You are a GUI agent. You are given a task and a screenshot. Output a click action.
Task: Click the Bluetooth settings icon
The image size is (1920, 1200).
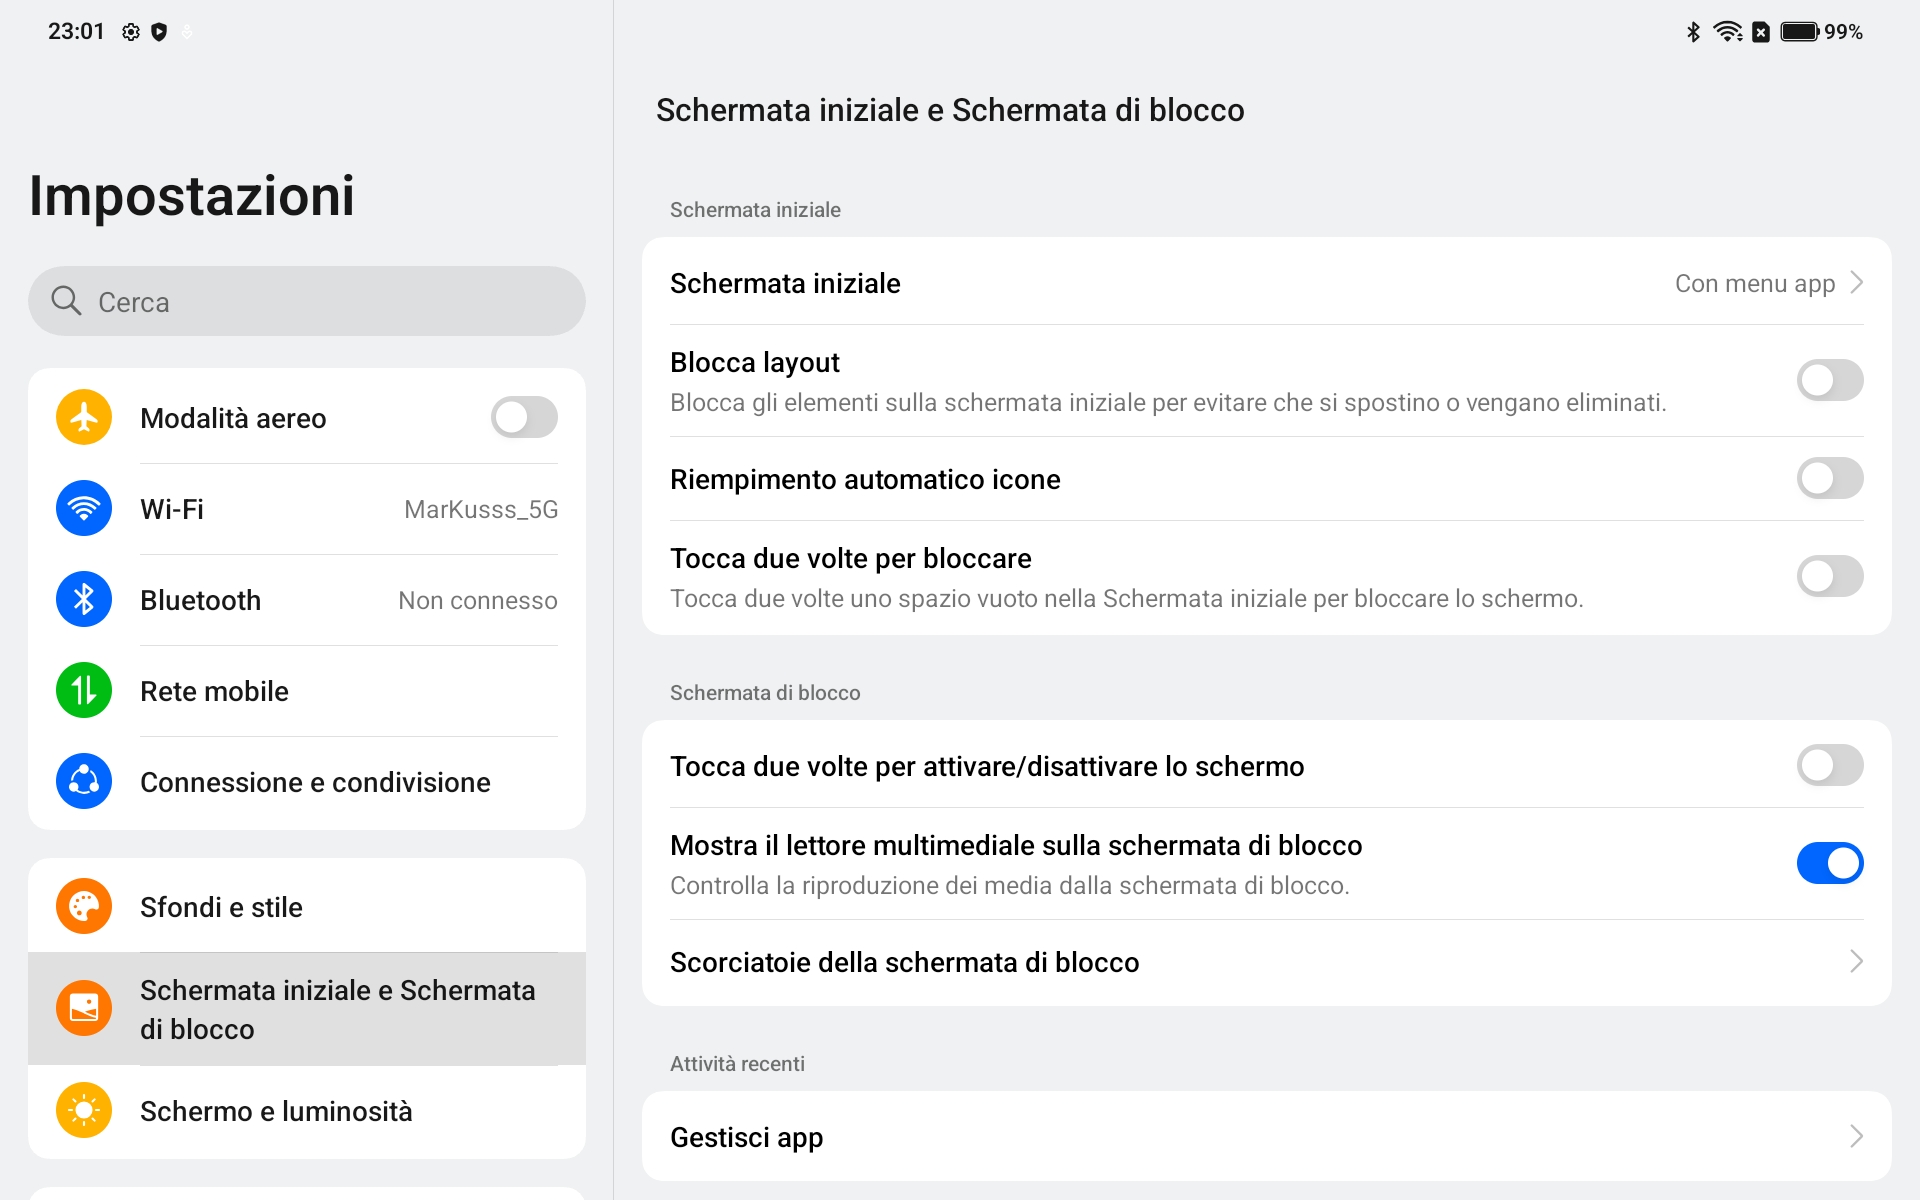[x=84, y=599]
